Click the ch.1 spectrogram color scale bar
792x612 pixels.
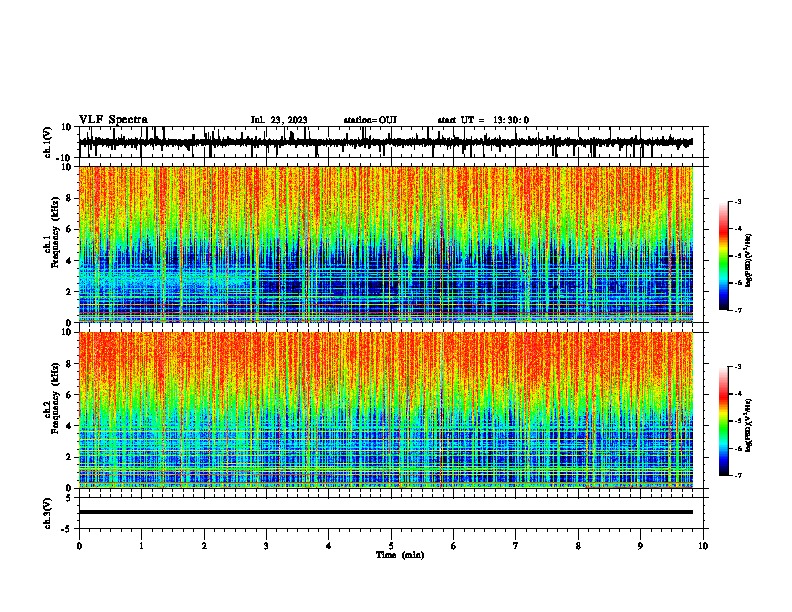tap(724, 256)
